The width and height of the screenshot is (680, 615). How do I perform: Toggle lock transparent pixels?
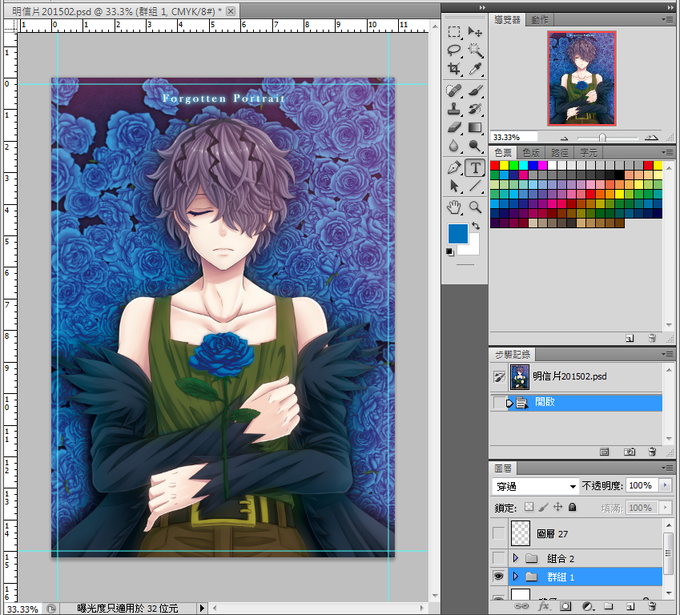tap(529, 507)
